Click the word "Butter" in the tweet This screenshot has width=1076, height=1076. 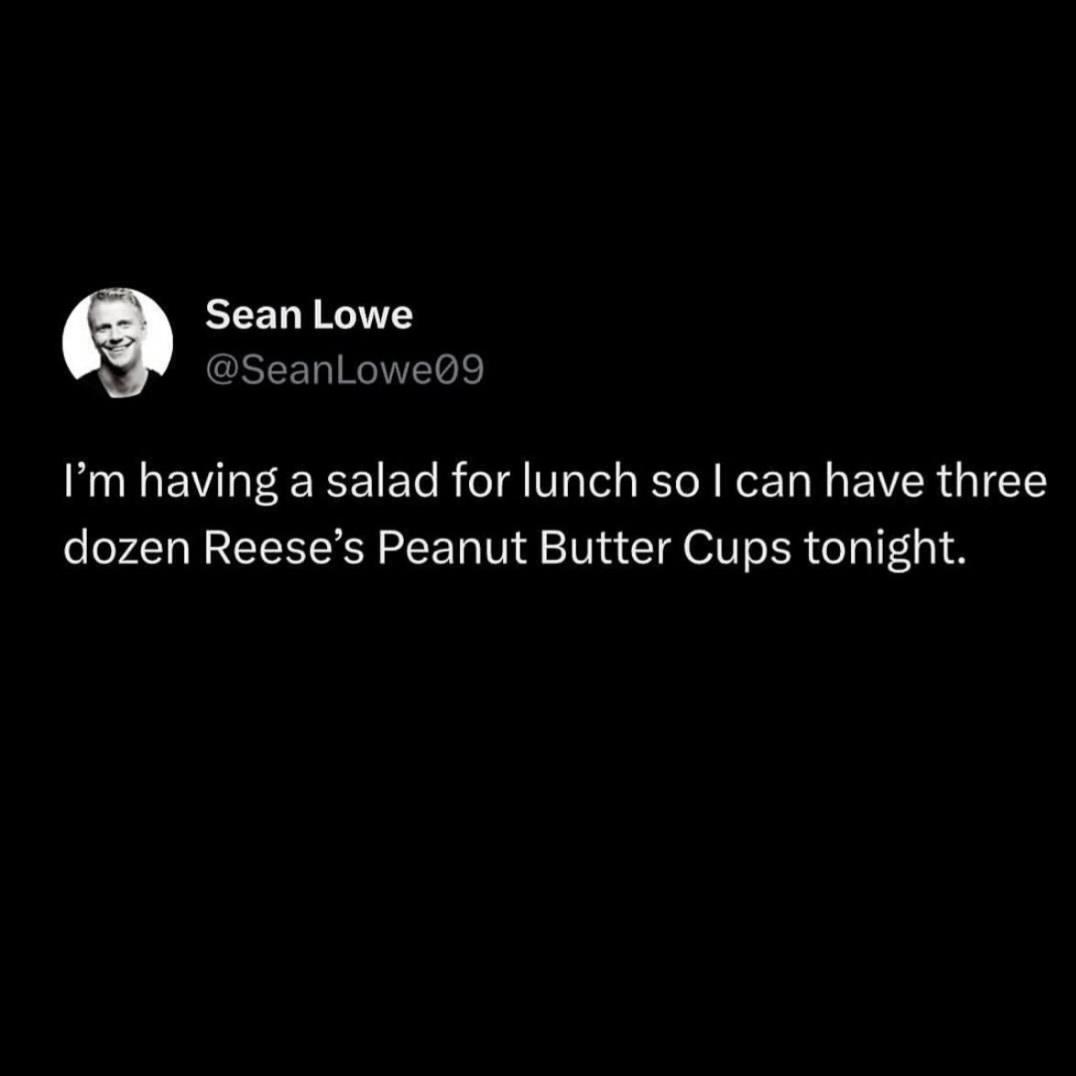tap(605, 549)
